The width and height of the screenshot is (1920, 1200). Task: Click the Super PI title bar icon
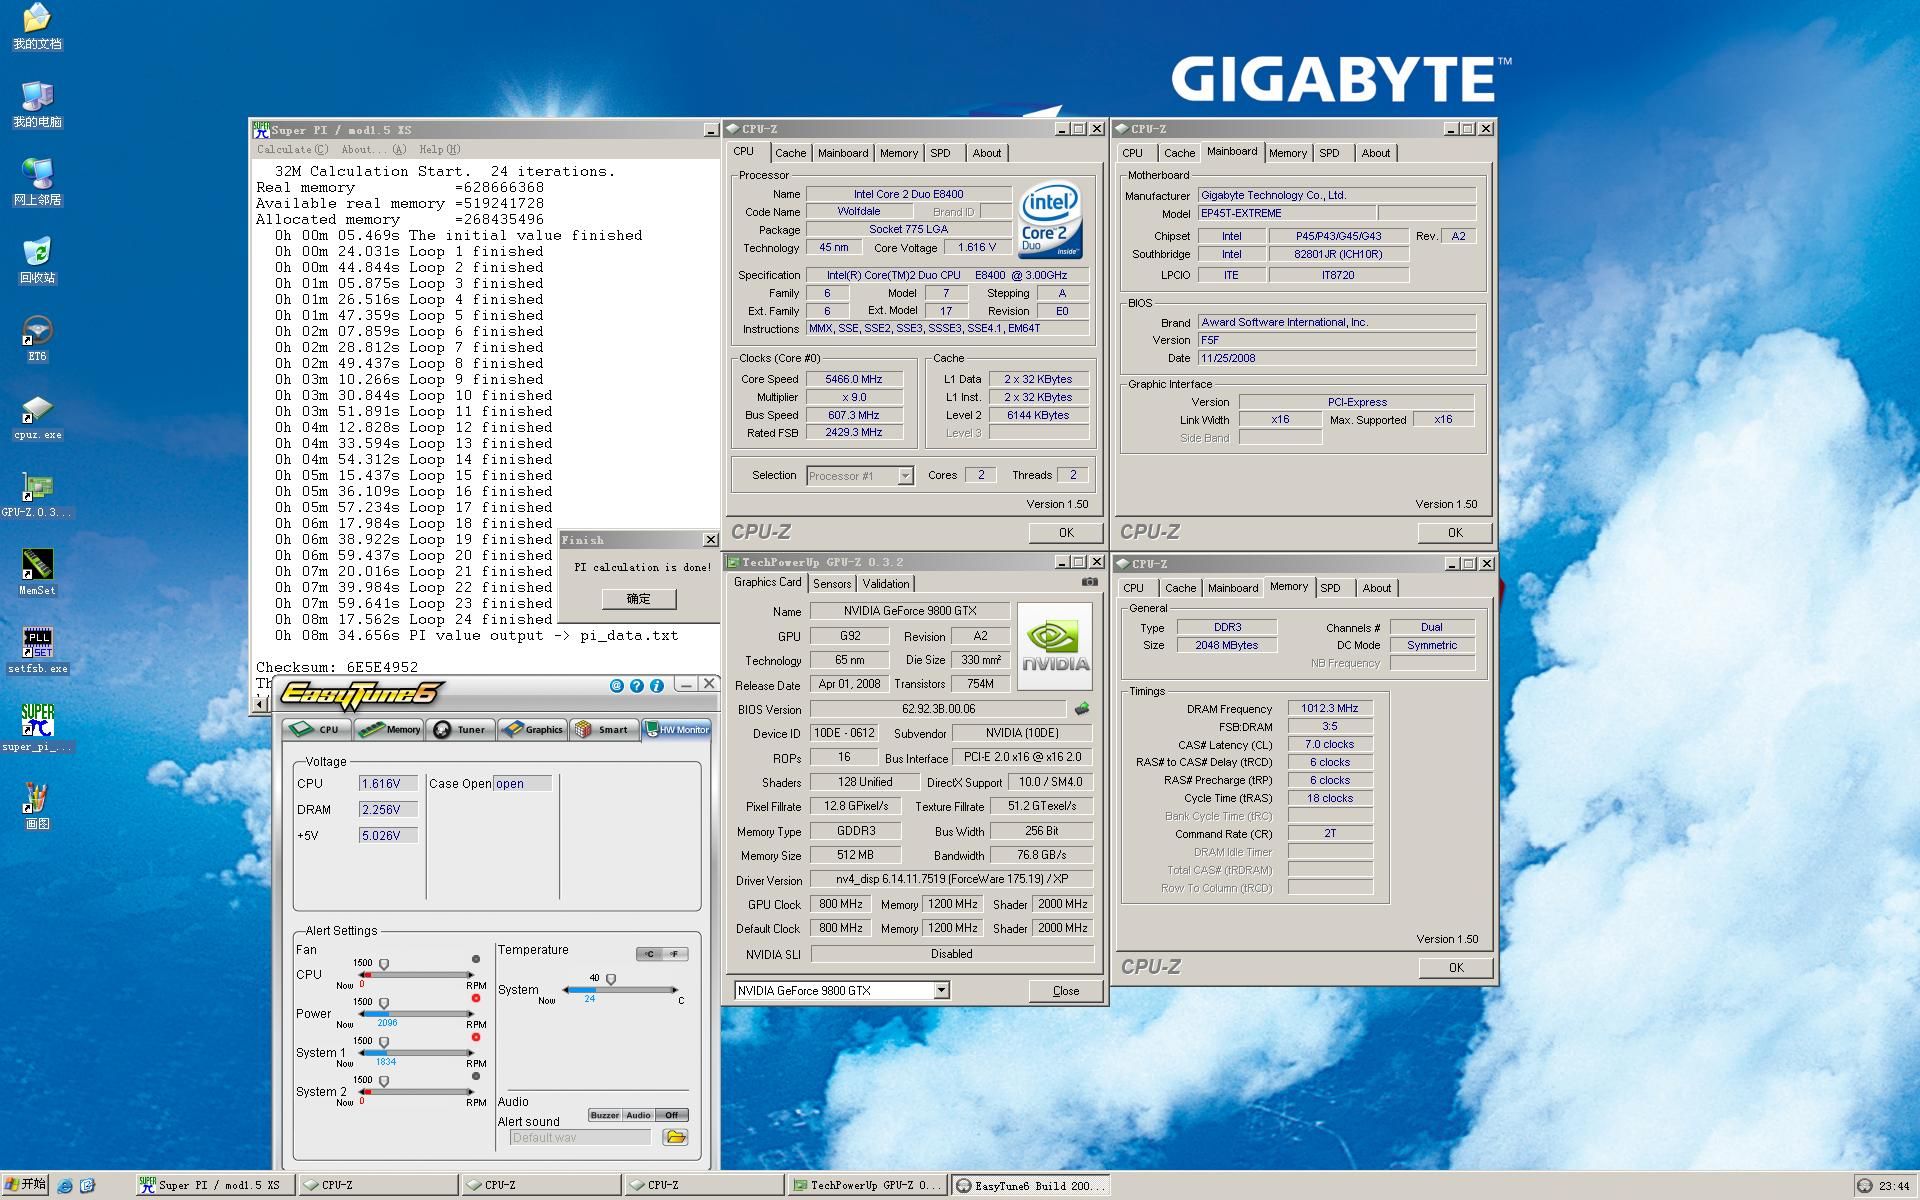[x=261, y=130]
